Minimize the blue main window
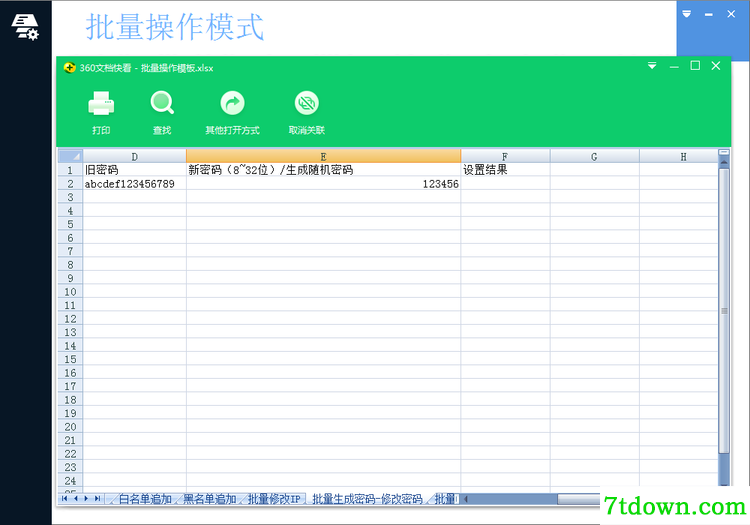This screenshot has width=750, height=525. click(709, 14)
